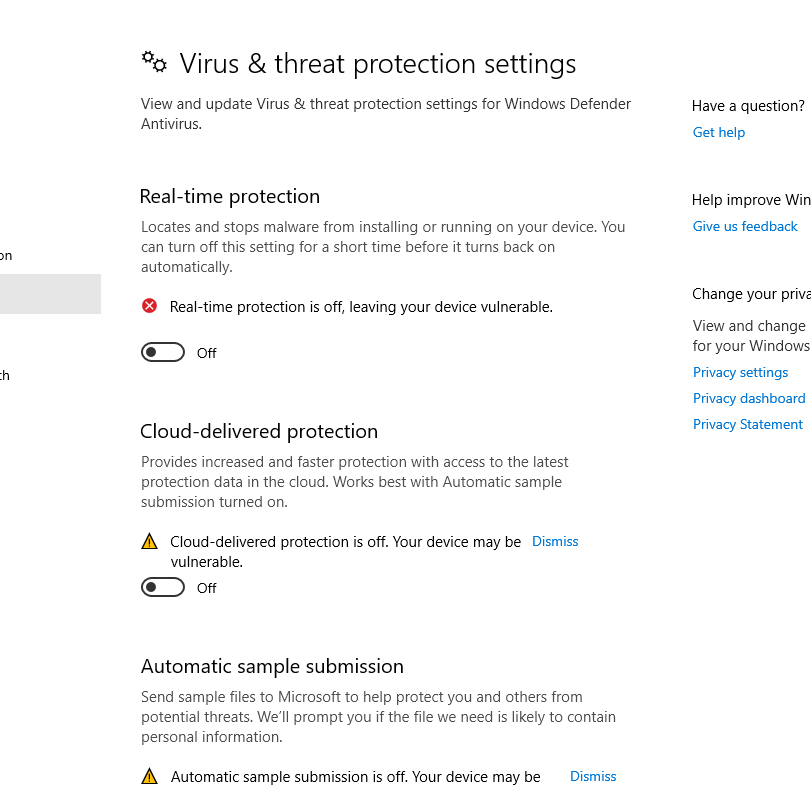Click the gears icon beside the page title

click(x=154, y=62)
